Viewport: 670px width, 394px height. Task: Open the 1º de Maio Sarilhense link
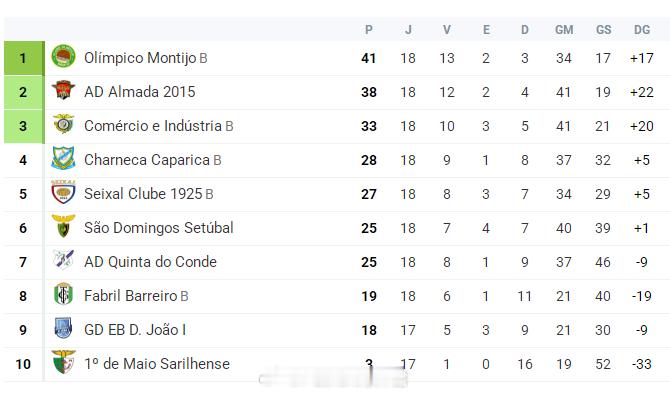pyautogui.click(x=157, y=364)
